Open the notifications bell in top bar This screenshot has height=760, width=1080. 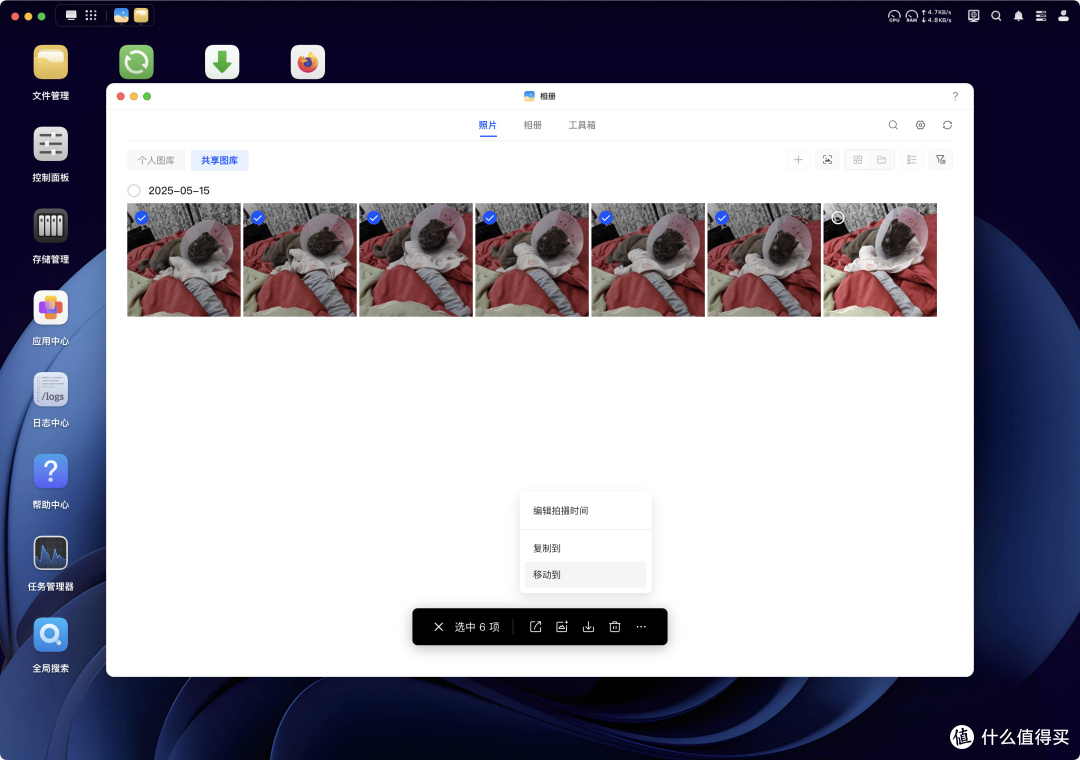click(1019, 16)
